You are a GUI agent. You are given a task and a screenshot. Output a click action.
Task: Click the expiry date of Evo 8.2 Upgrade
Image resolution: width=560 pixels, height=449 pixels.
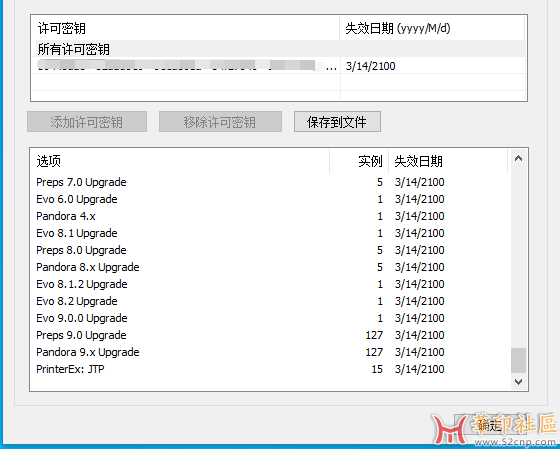(419, 301)
